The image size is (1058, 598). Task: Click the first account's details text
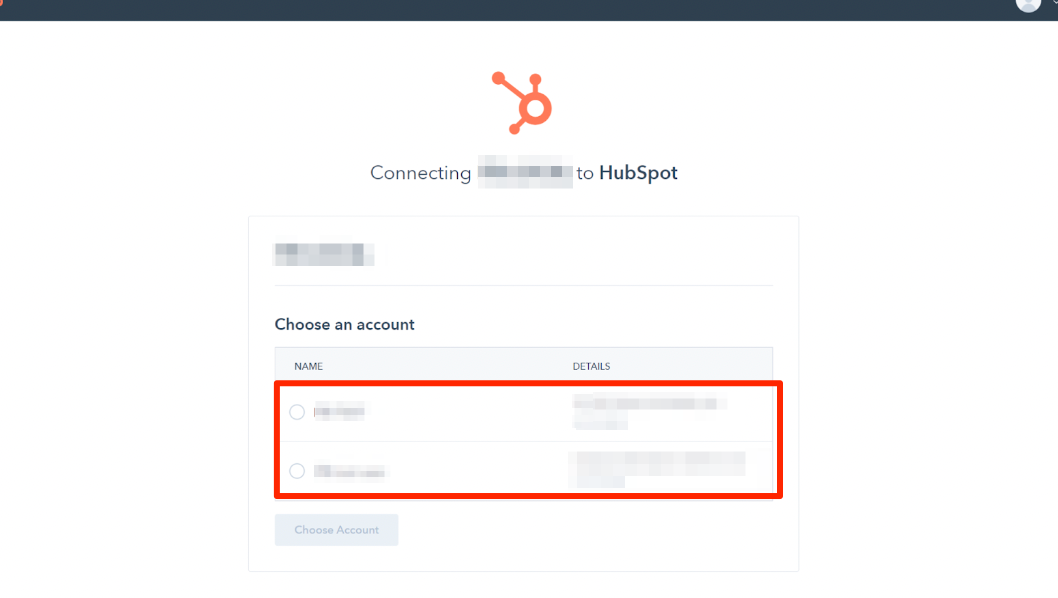click(x=649, y=411)
